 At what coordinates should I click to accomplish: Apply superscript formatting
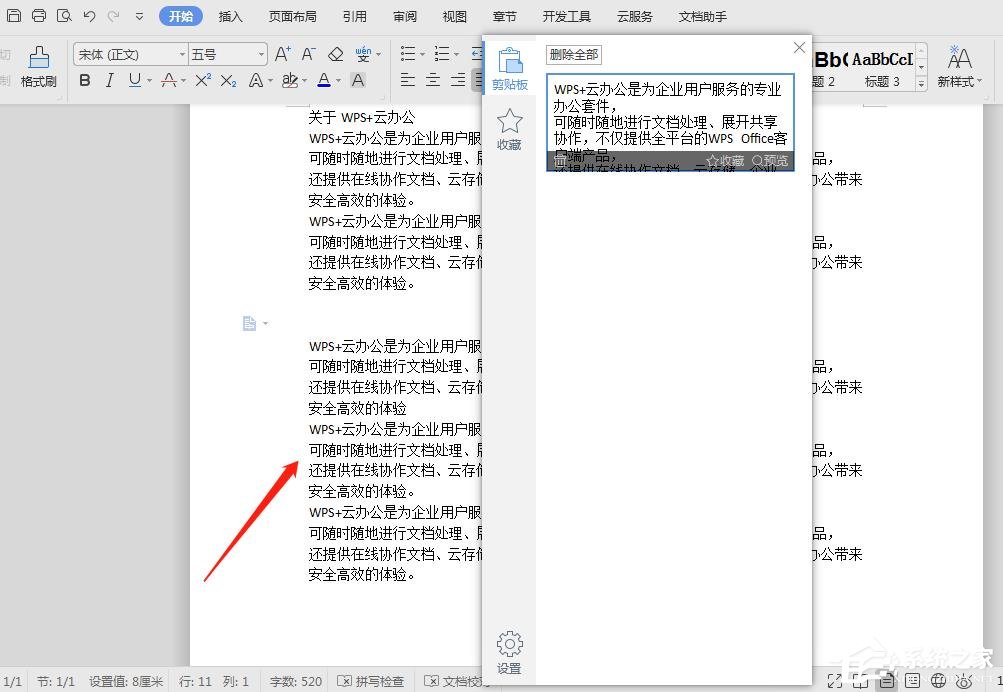pyautogui.click(x=202, y=80)
